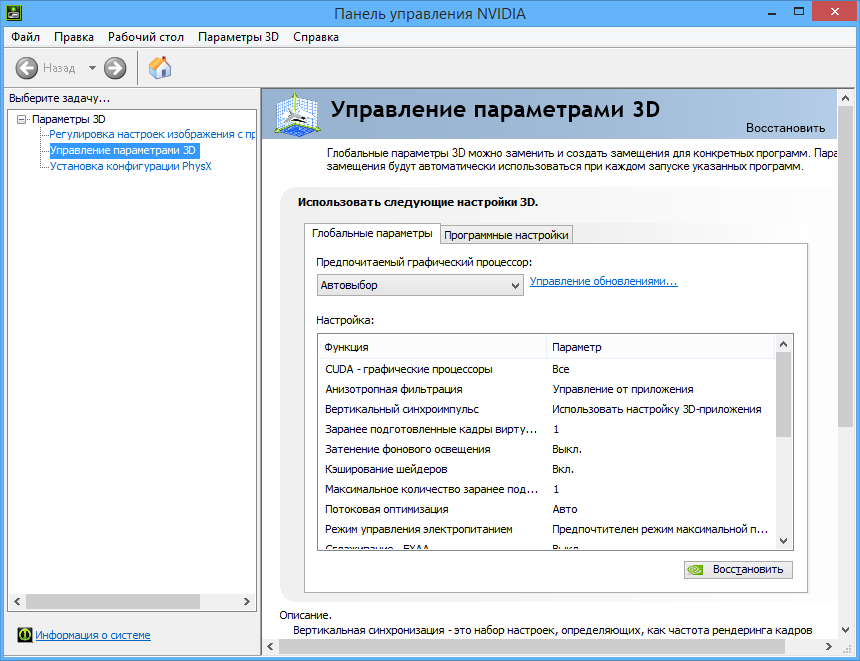Viewport: 860px width, 661px height.
Task: Open the Файл menu
Action: [x=25, y=37]
